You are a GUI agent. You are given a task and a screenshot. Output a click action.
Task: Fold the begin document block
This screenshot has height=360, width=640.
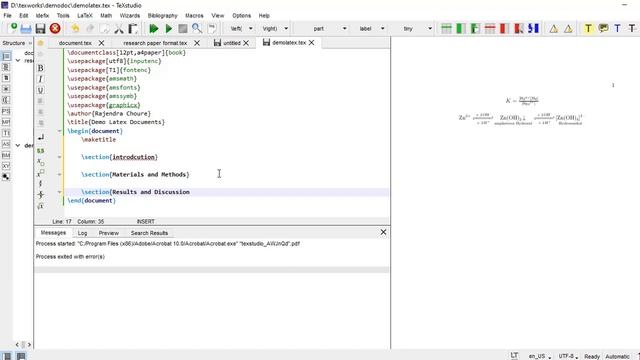tap(60, 131)
